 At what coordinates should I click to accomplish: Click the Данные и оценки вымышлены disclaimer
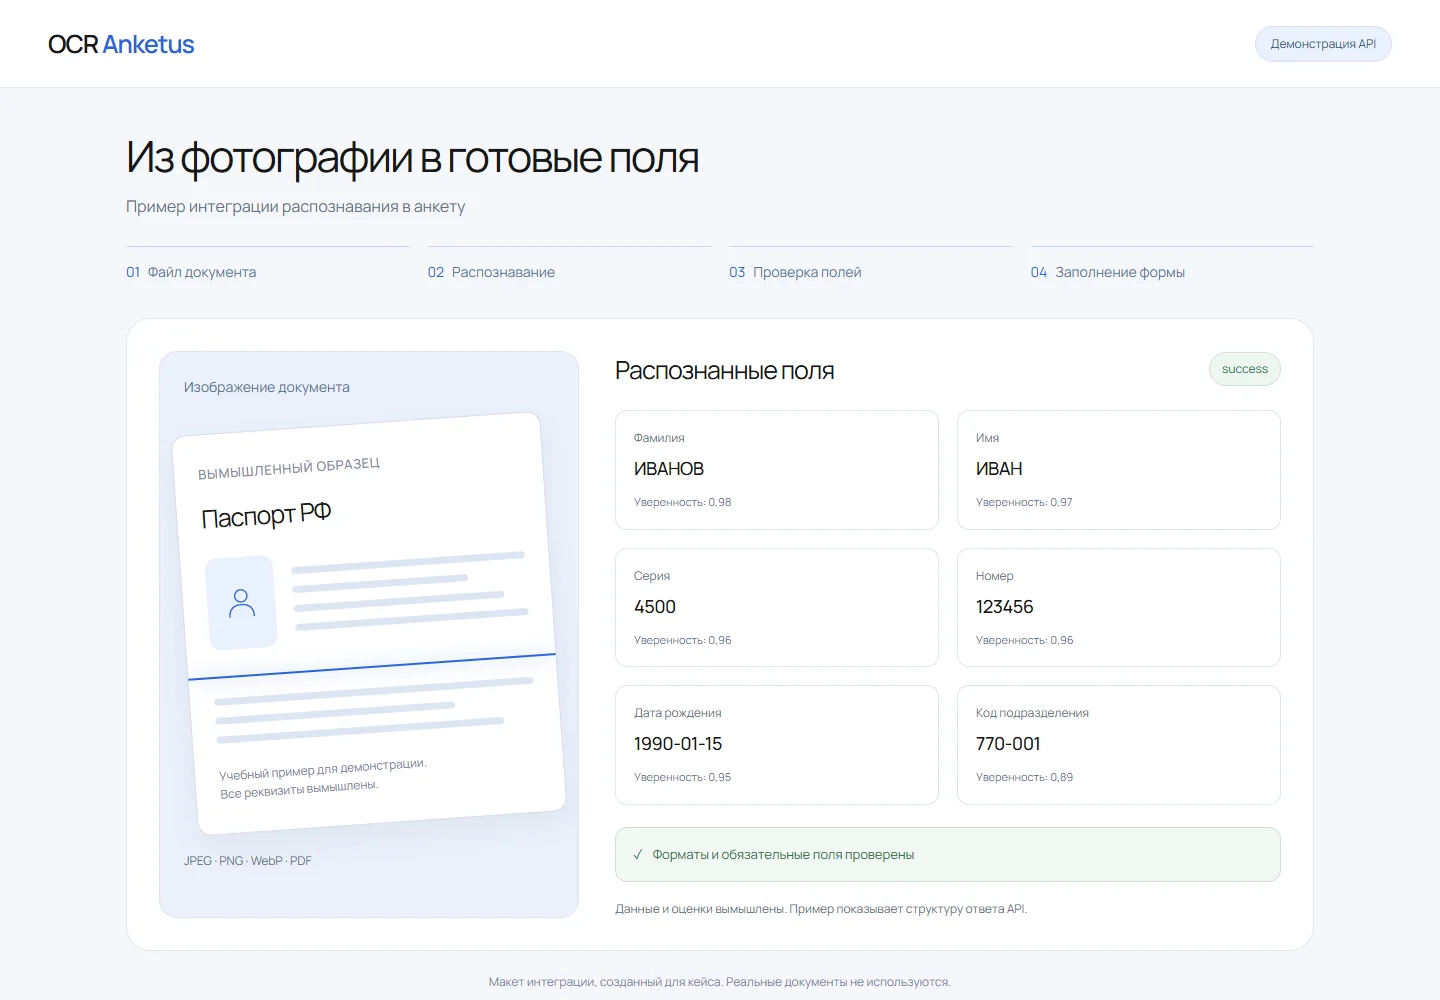coord(821,909)
